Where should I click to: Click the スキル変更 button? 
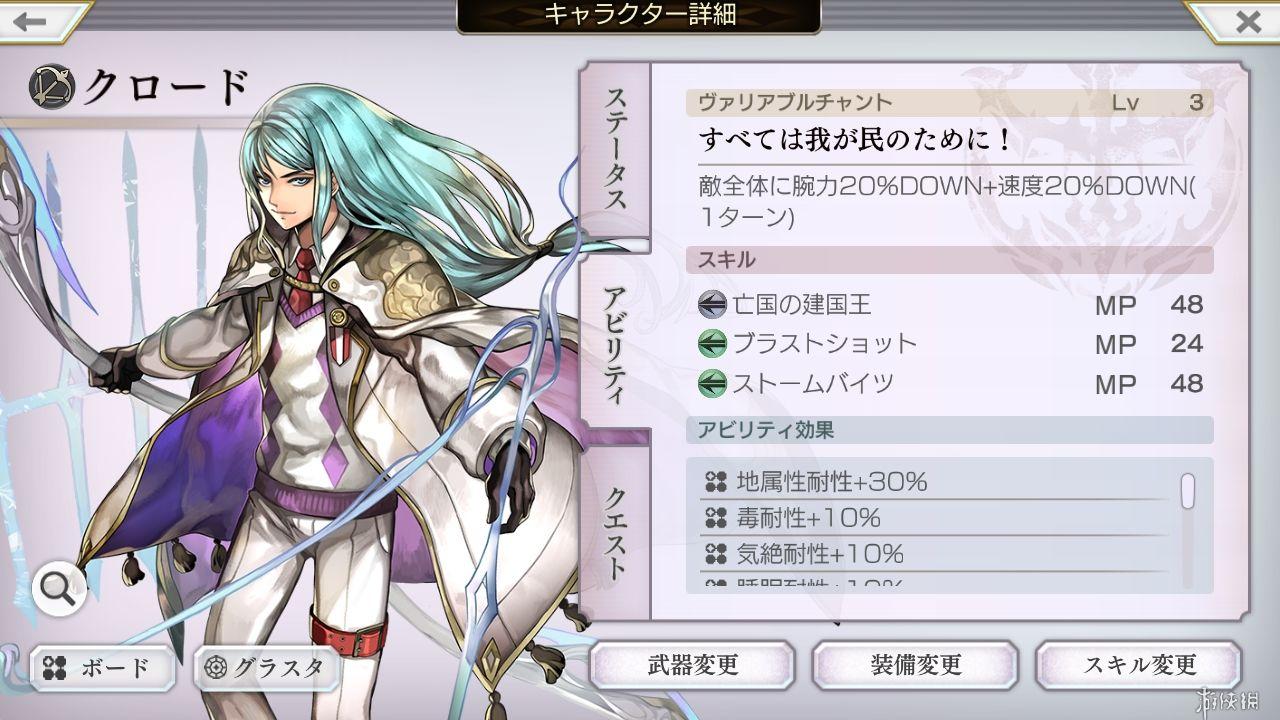[x=1139, y=665]
